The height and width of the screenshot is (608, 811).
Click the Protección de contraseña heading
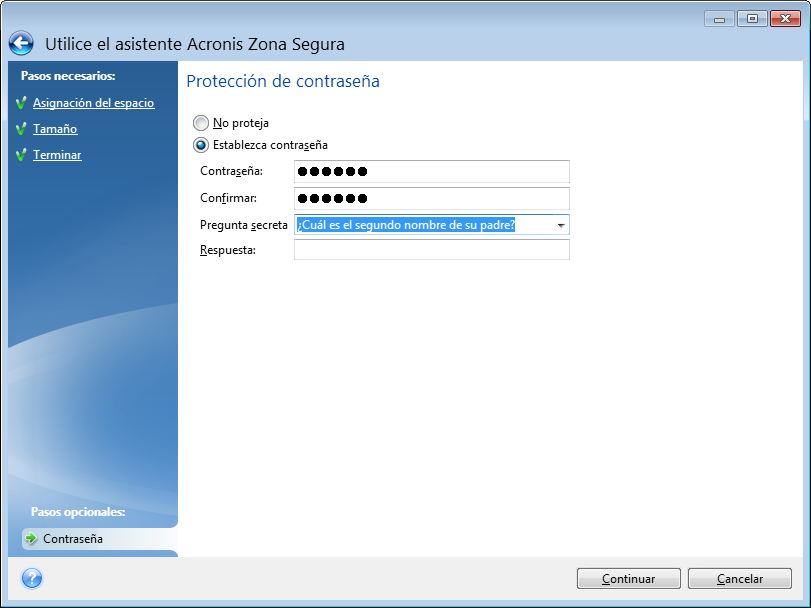click(x=283, y=81)
